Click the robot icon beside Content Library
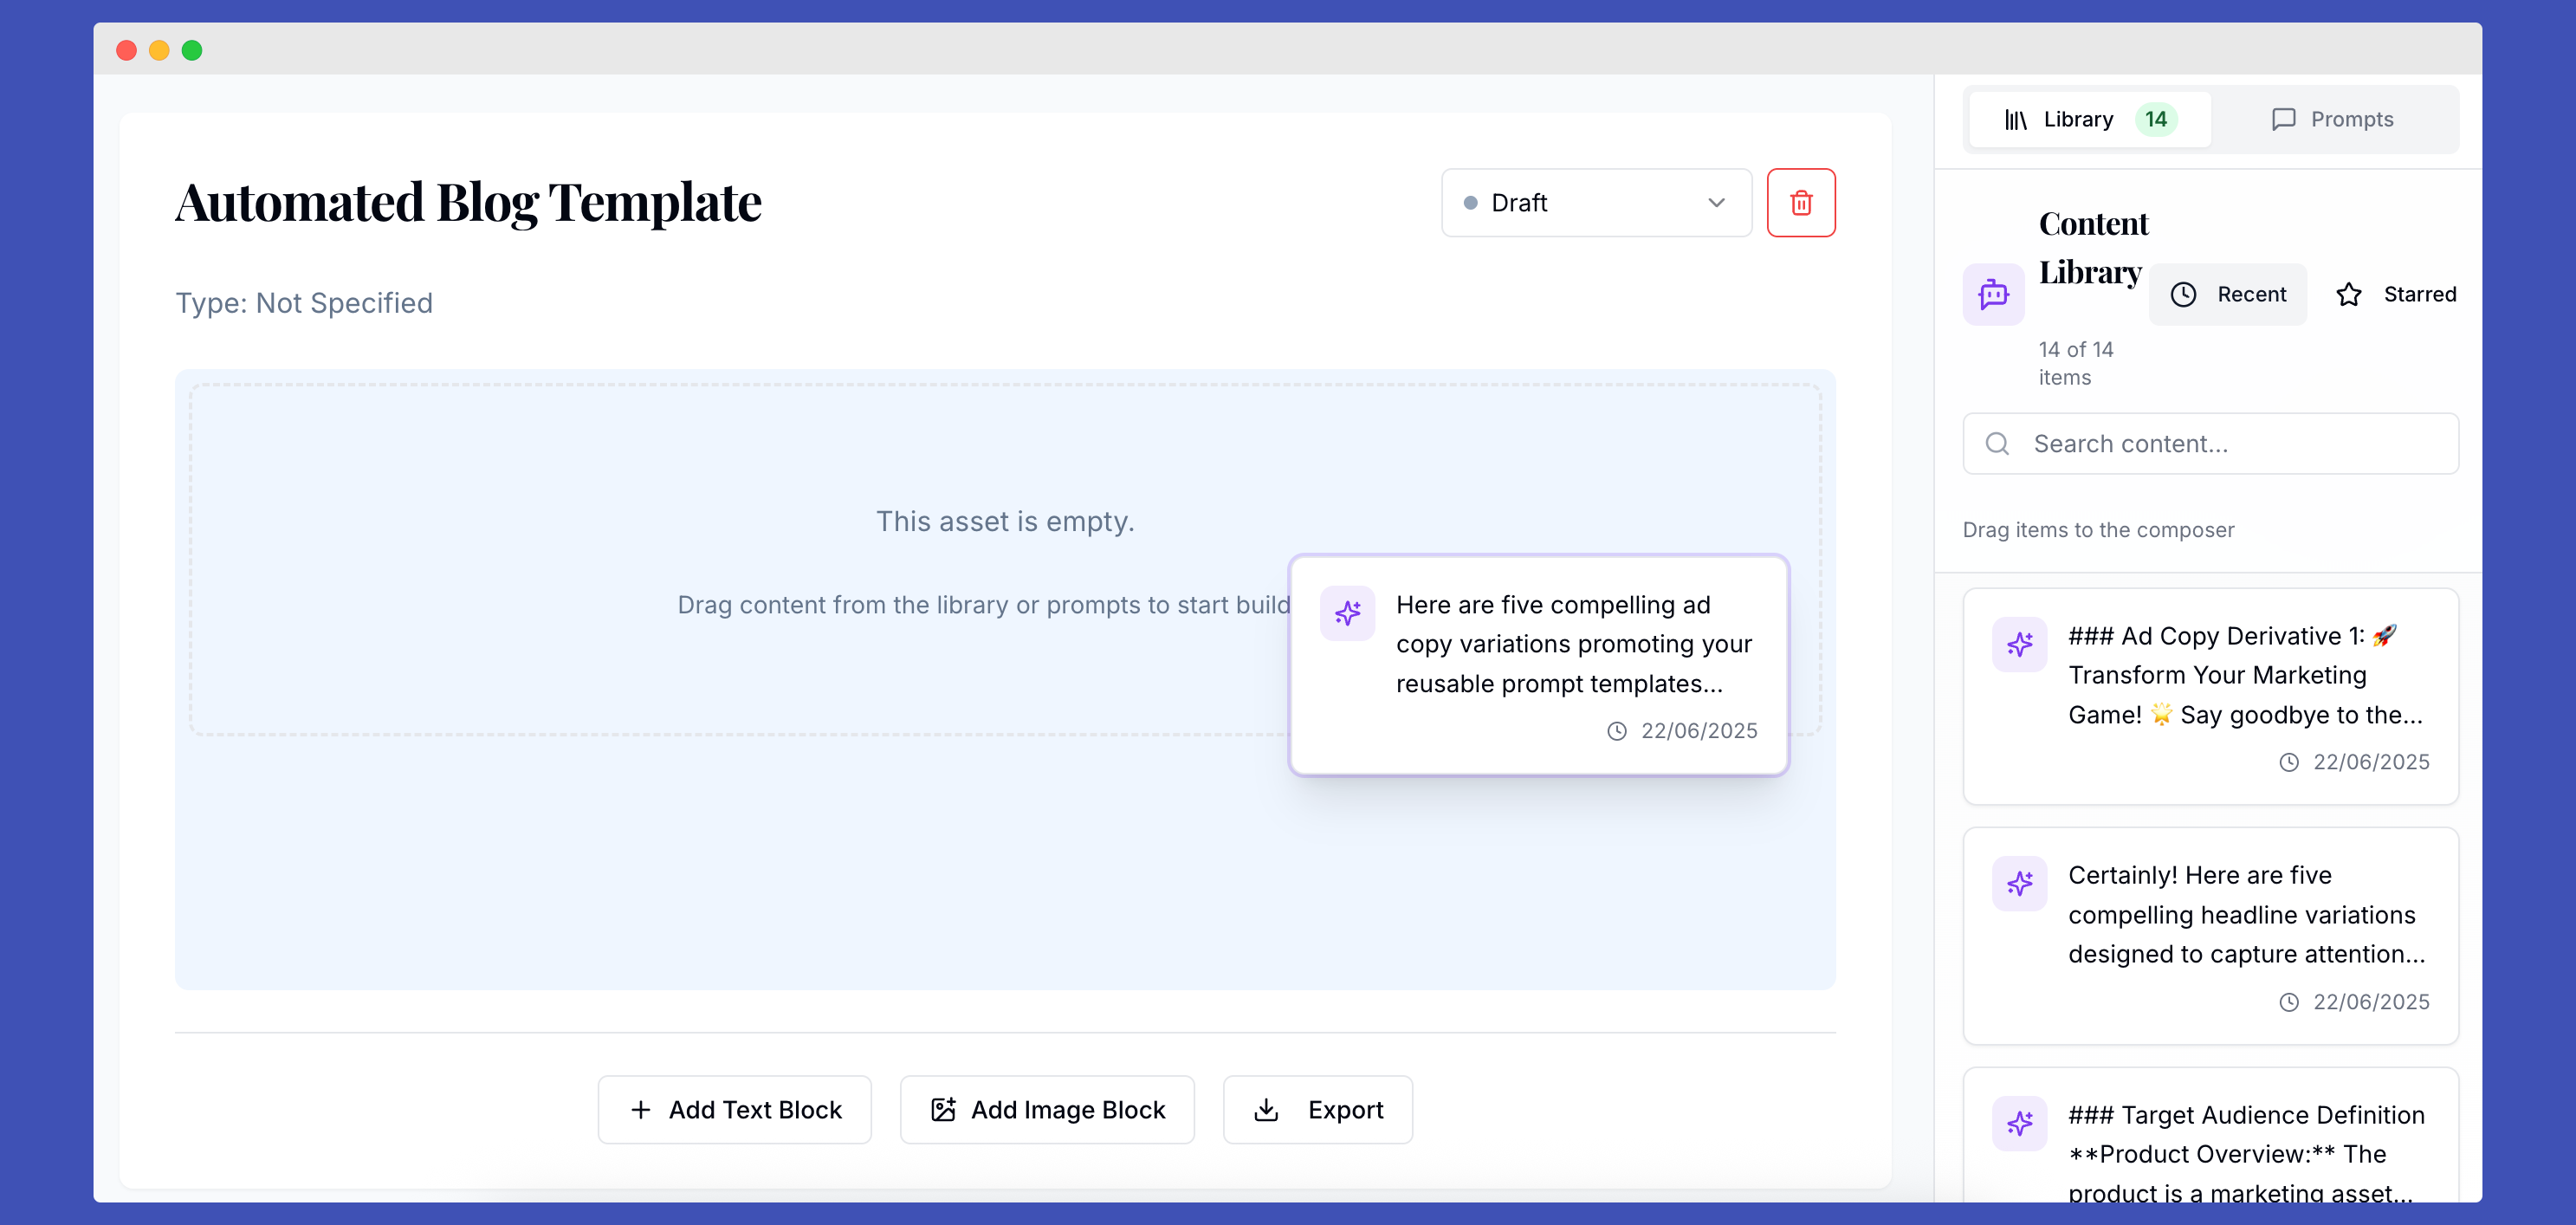Image resolution: width=2576 pixels, height=1225 pixels. (x=1993, y=294)
